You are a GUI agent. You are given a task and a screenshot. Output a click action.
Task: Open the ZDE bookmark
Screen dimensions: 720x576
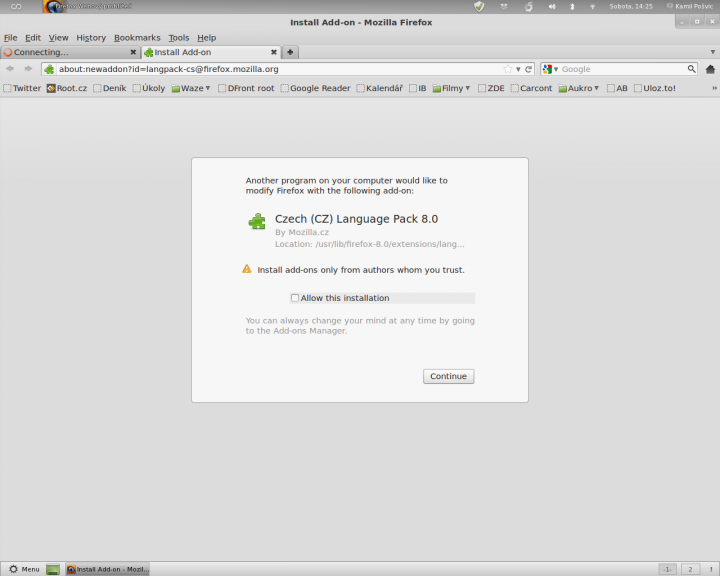pyautogui.click(x=491, y=88)
